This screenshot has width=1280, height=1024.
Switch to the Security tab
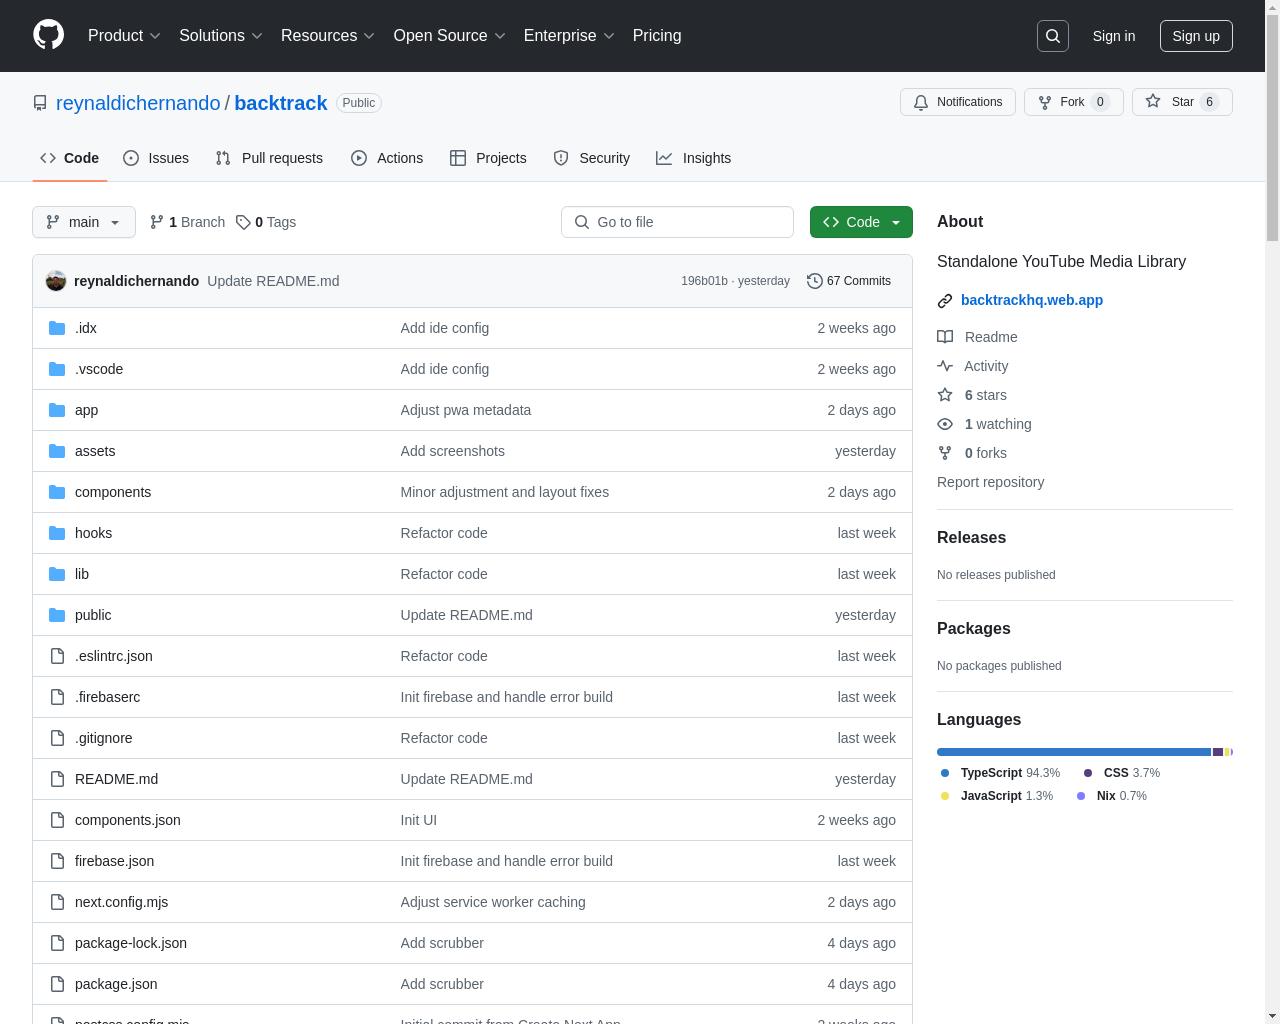point(592,158)
